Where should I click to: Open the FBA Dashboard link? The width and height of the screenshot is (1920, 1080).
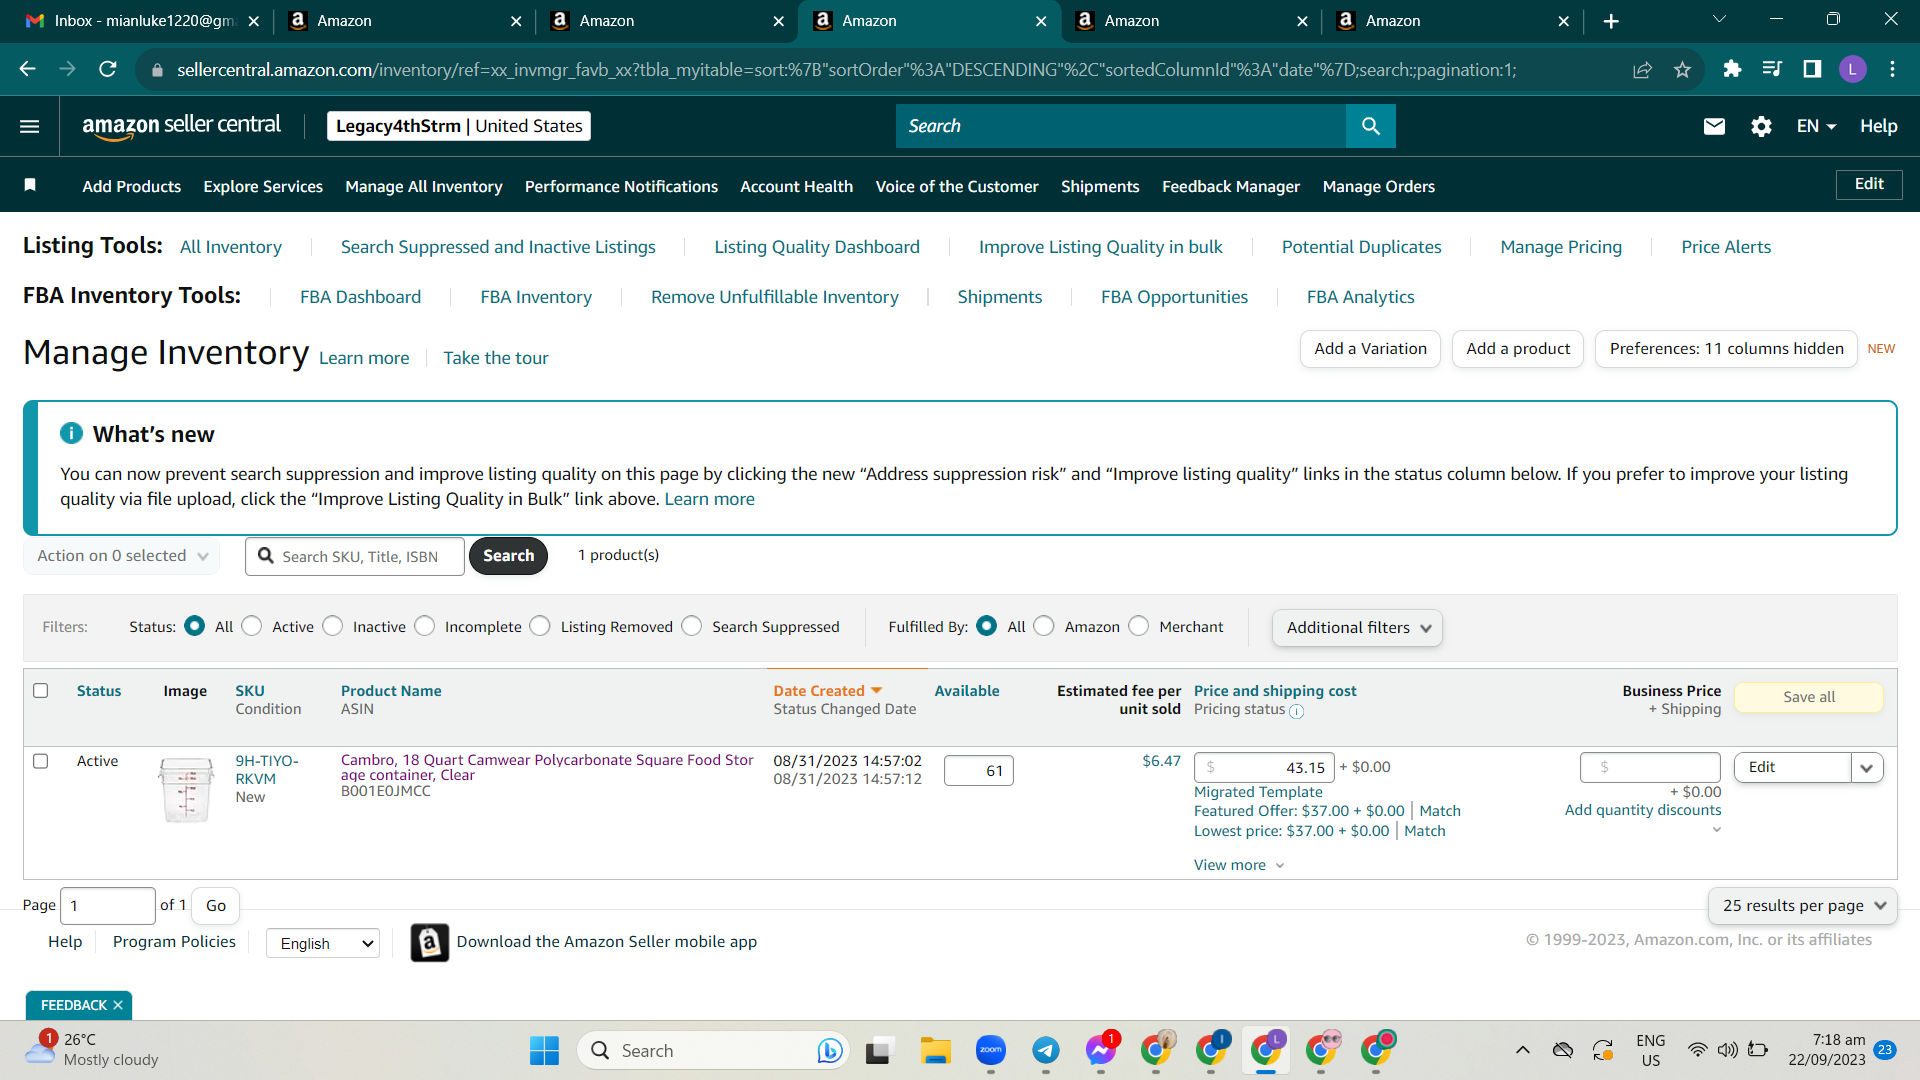[x=360, y=297]
